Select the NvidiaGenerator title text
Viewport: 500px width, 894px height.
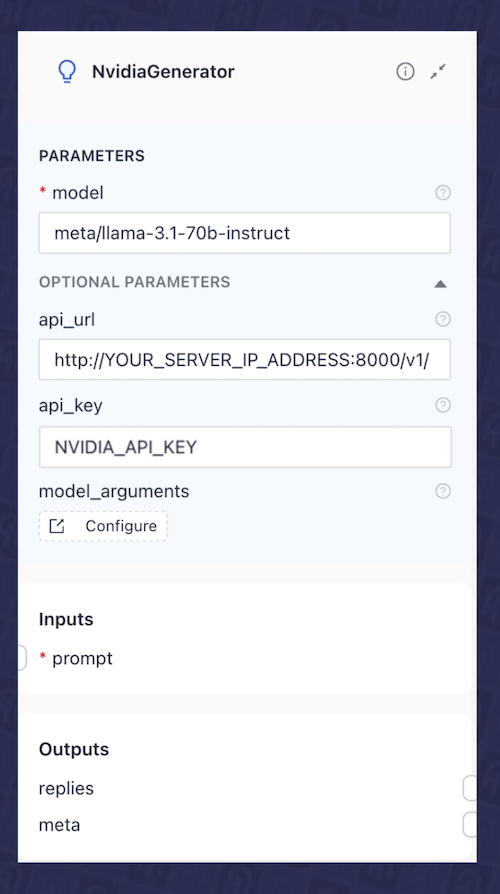click(x=163, y=72)
